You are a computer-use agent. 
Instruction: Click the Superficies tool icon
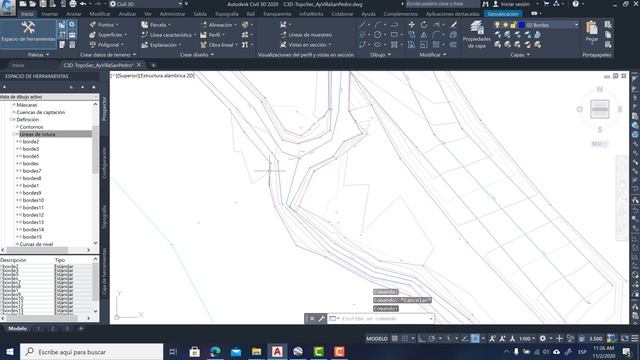click(93, 35)
